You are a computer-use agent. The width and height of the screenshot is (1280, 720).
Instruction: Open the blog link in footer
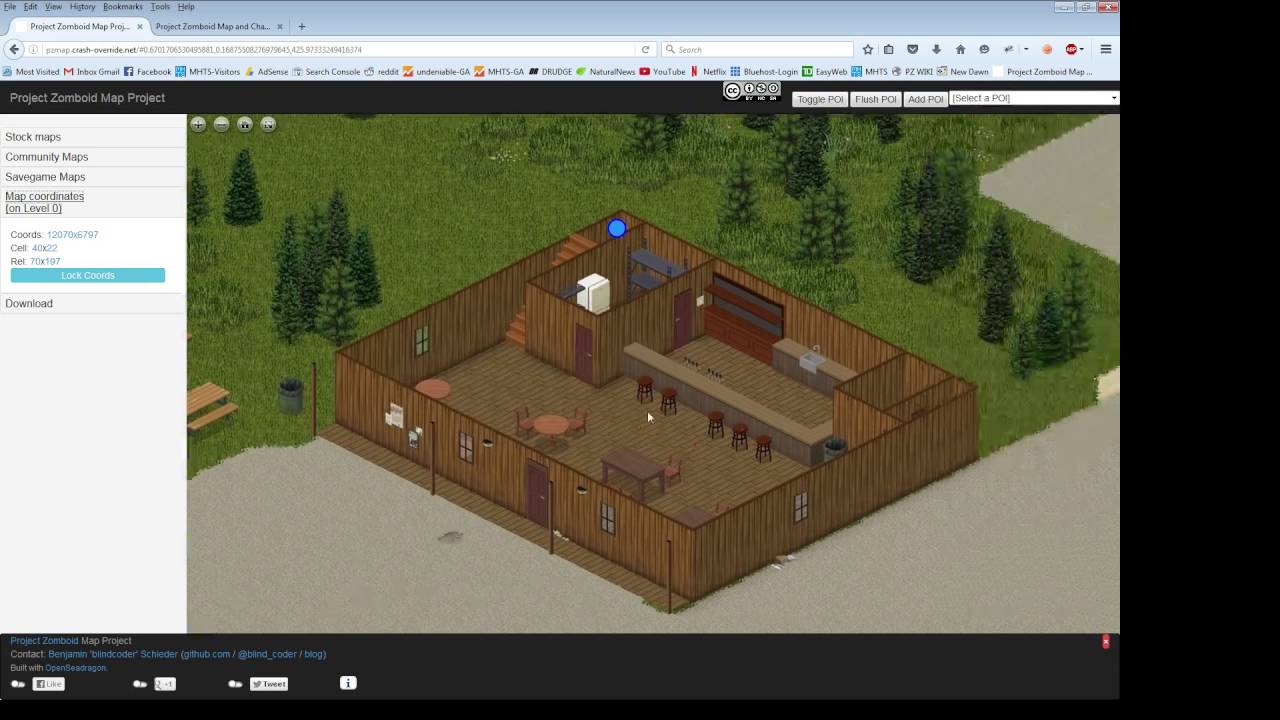click(314, 654)
